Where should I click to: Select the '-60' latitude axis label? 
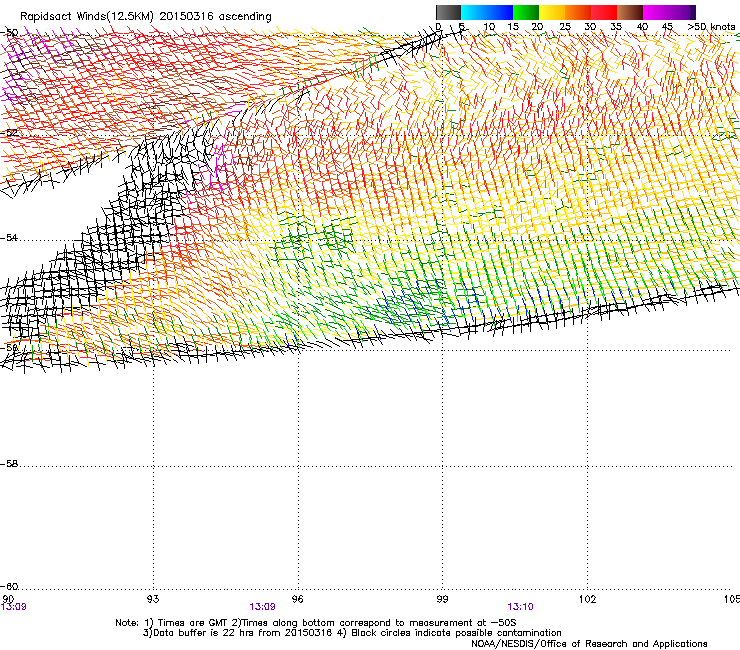click(9, 586)
